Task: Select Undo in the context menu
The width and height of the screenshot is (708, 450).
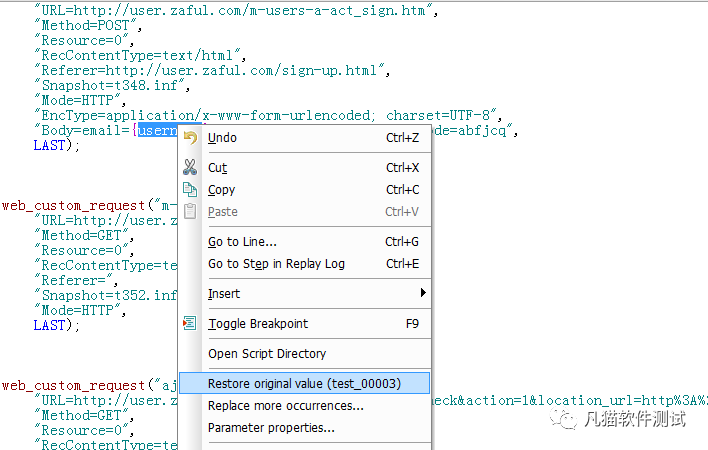Action: pos(305,138)
